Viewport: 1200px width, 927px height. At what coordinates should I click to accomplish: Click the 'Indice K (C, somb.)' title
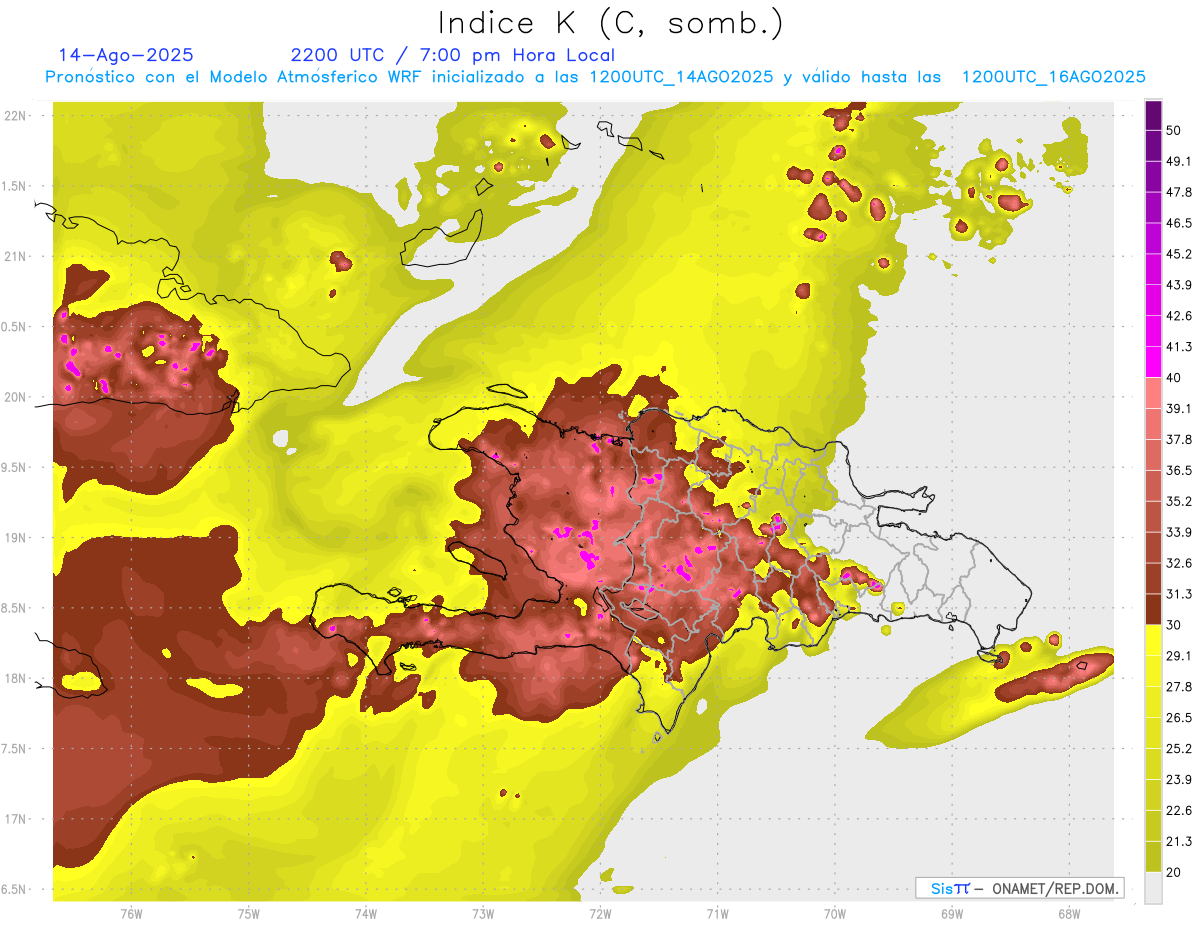pyautogui.click(x=611, y=24)
